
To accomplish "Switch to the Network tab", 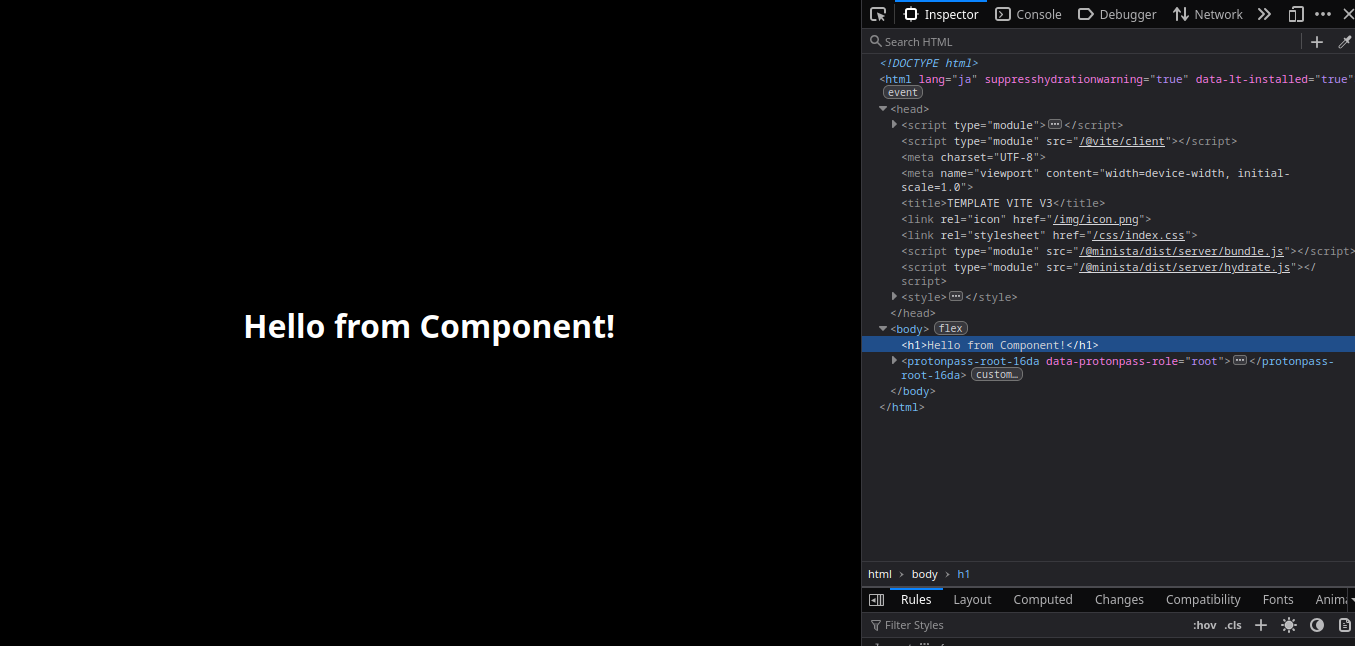I will 1207,14.
